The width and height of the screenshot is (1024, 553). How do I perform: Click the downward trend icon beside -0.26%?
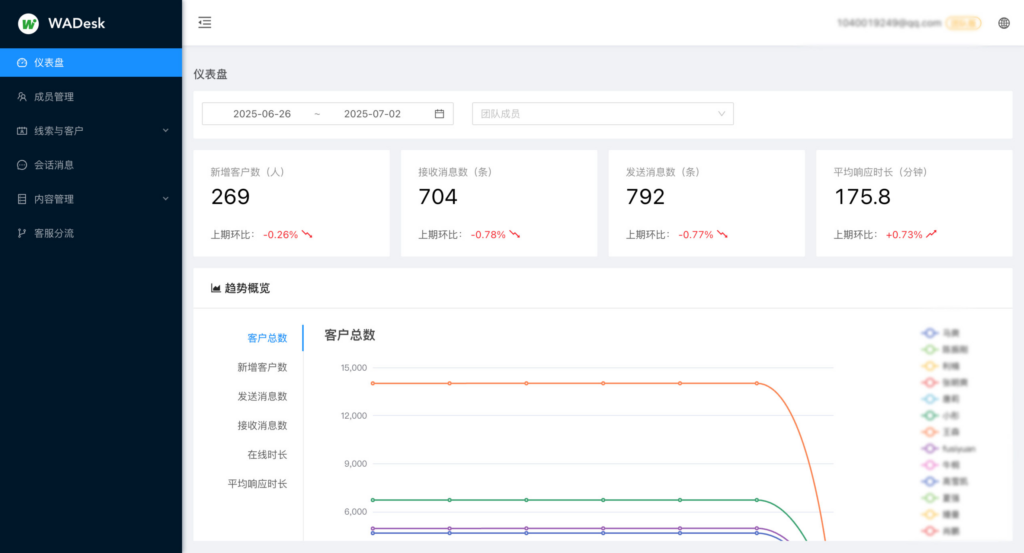point(307,234)
